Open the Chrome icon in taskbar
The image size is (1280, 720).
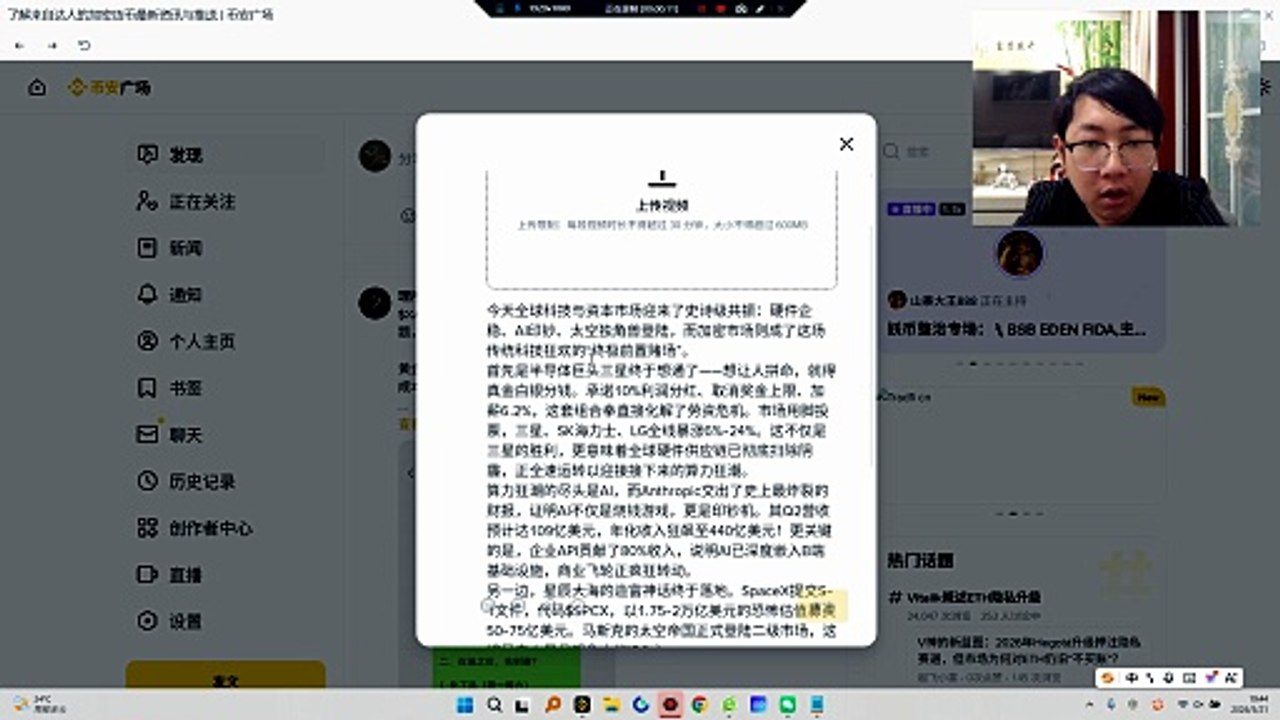[x=699, y=705]
